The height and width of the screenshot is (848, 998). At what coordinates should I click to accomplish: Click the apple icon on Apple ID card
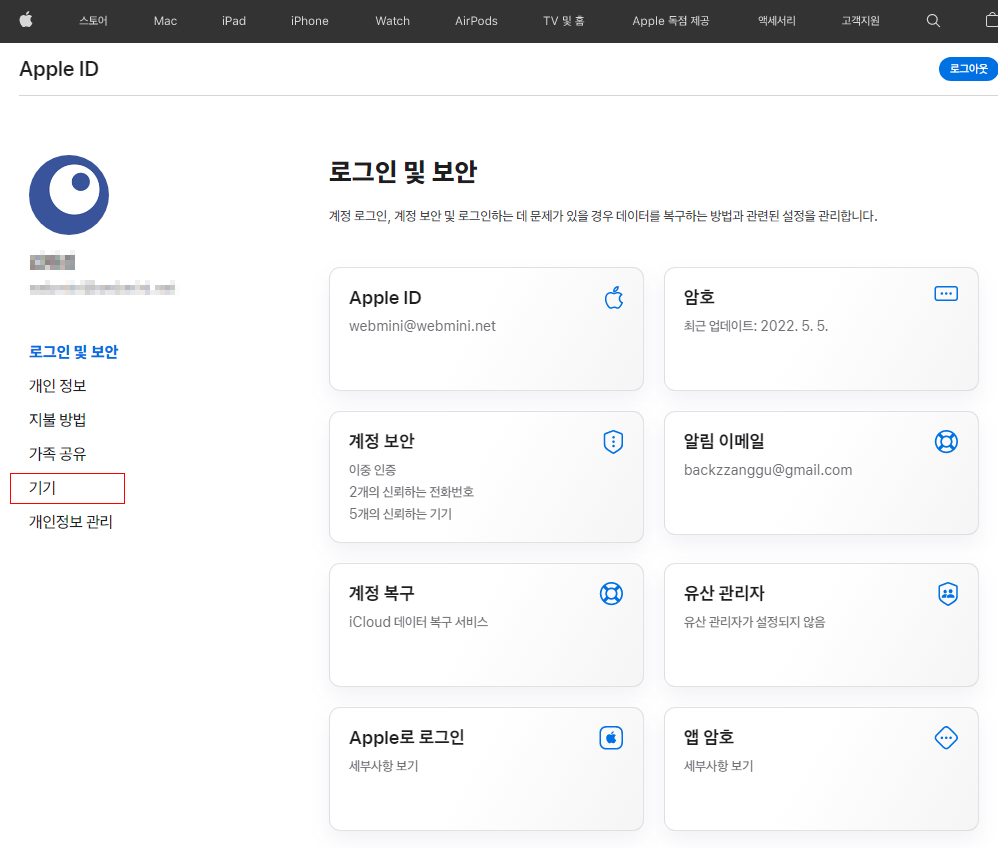click(614, 297)
